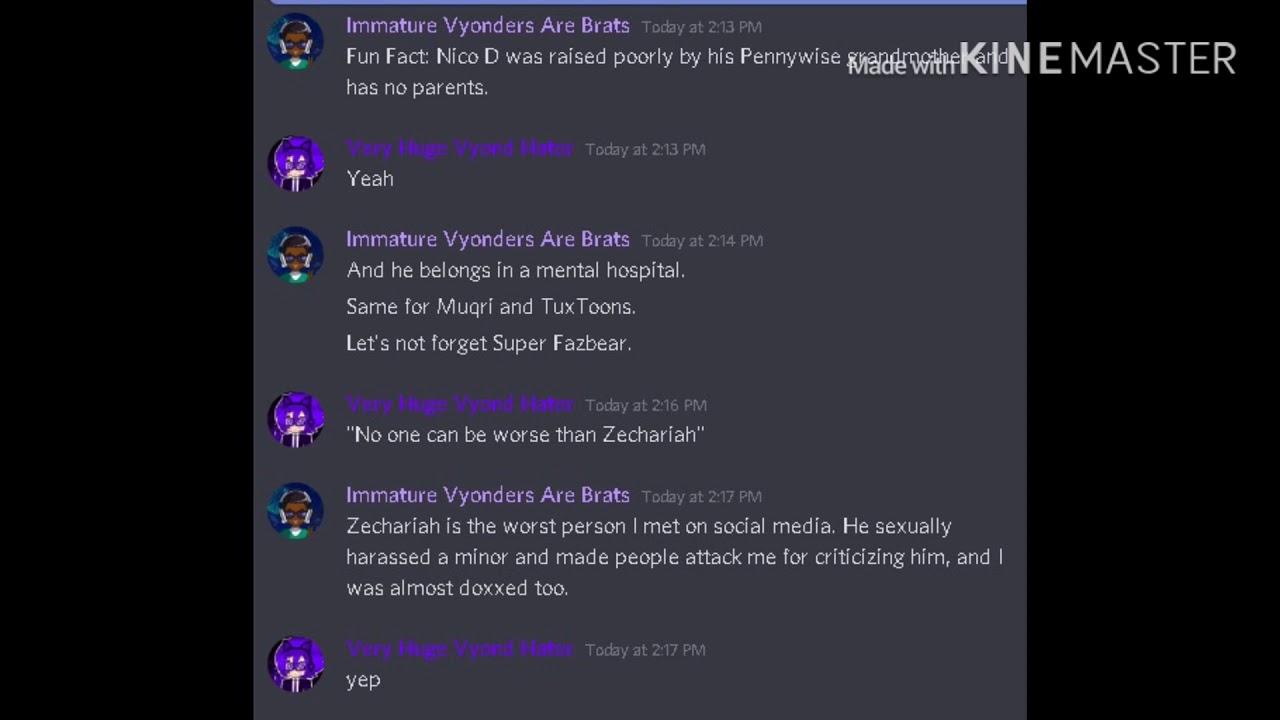Select the "Yeah" message text
This screenshot has width=1280, height=720.
[x=370, y=179]
